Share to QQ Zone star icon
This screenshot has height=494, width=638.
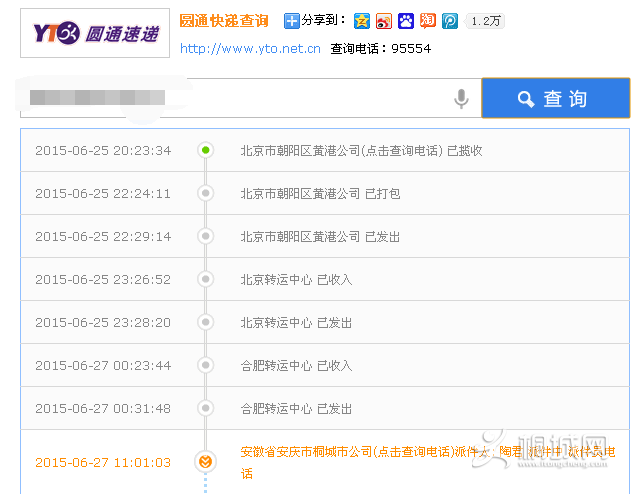pos(361,20)
